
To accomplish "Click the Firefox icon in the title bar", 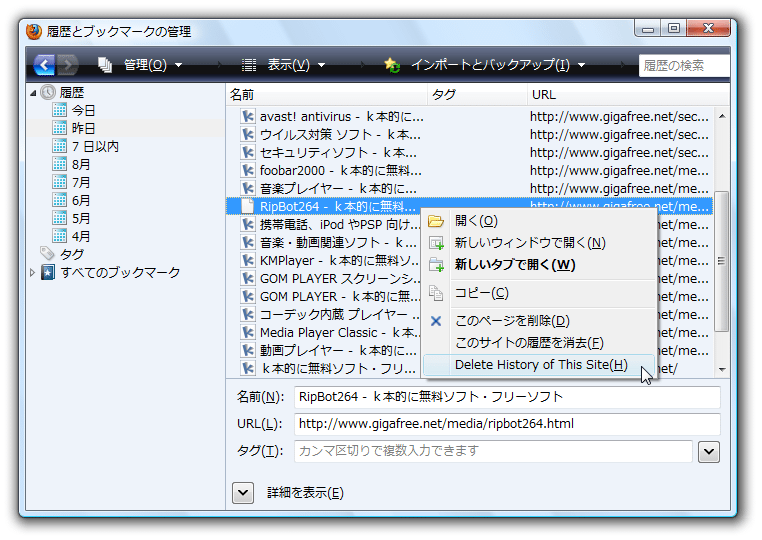I will (34, 31).
